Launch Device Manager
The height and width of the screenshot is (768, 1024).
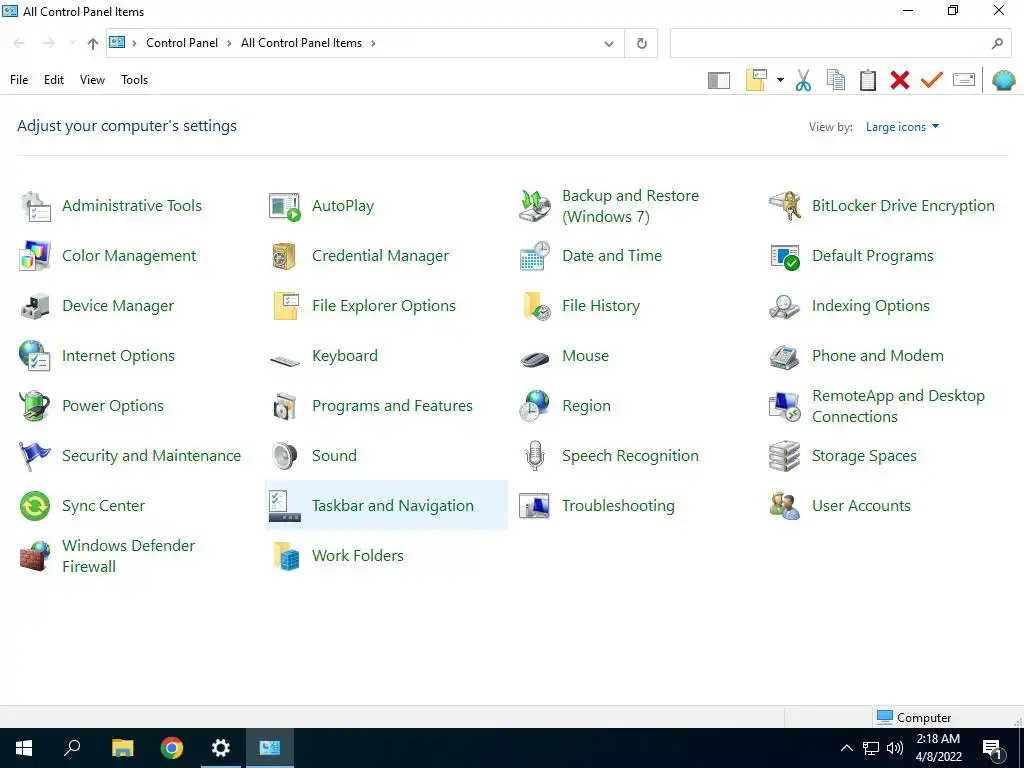coord(97,306)
